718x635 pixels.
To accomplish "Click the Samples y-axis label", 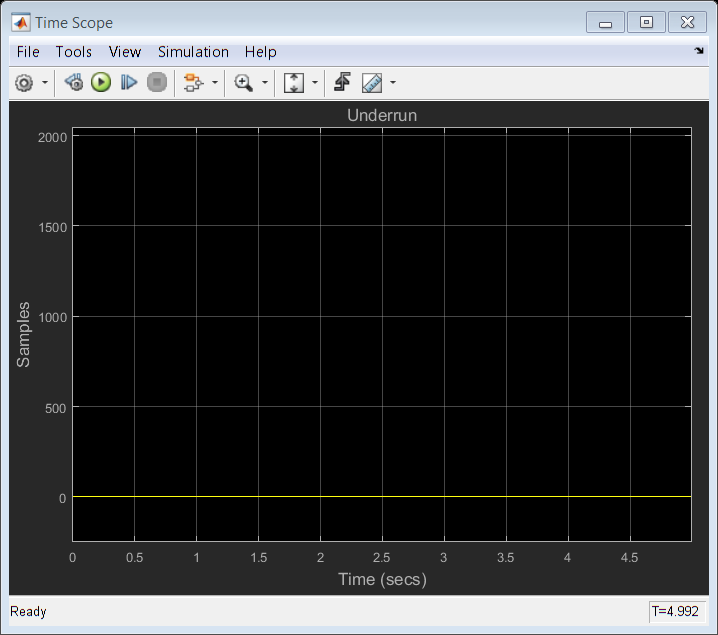I will [x=23, y=334].
